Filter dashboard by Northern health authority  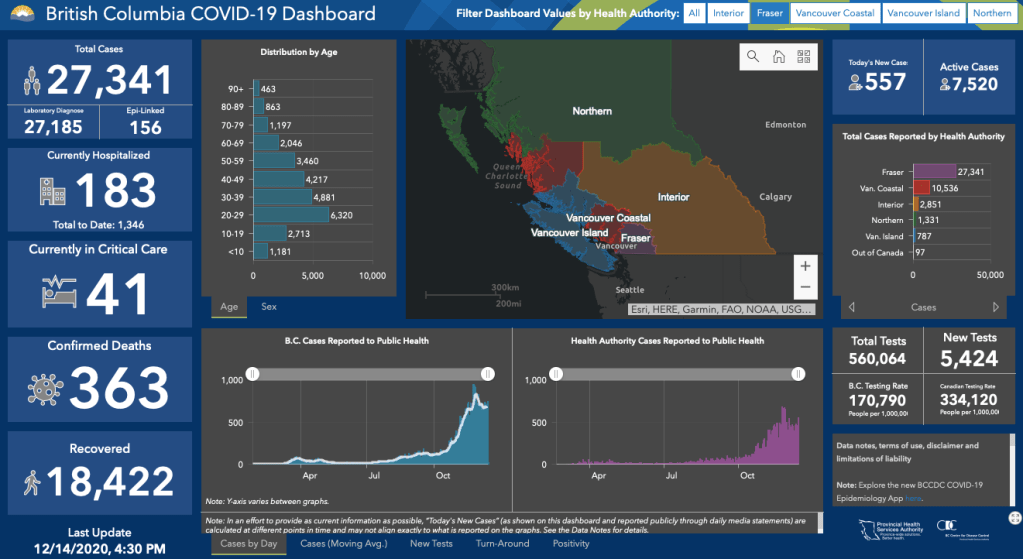click(x=992, y=13)
